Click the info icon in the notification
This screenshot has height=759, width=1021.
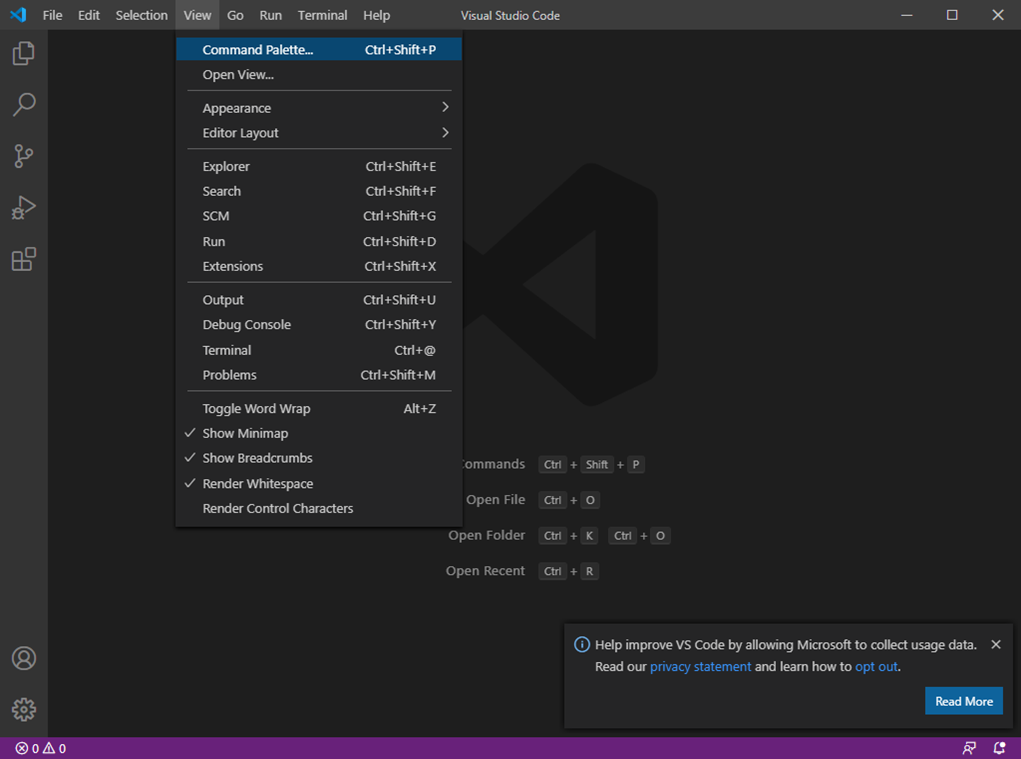click(581, 644)
